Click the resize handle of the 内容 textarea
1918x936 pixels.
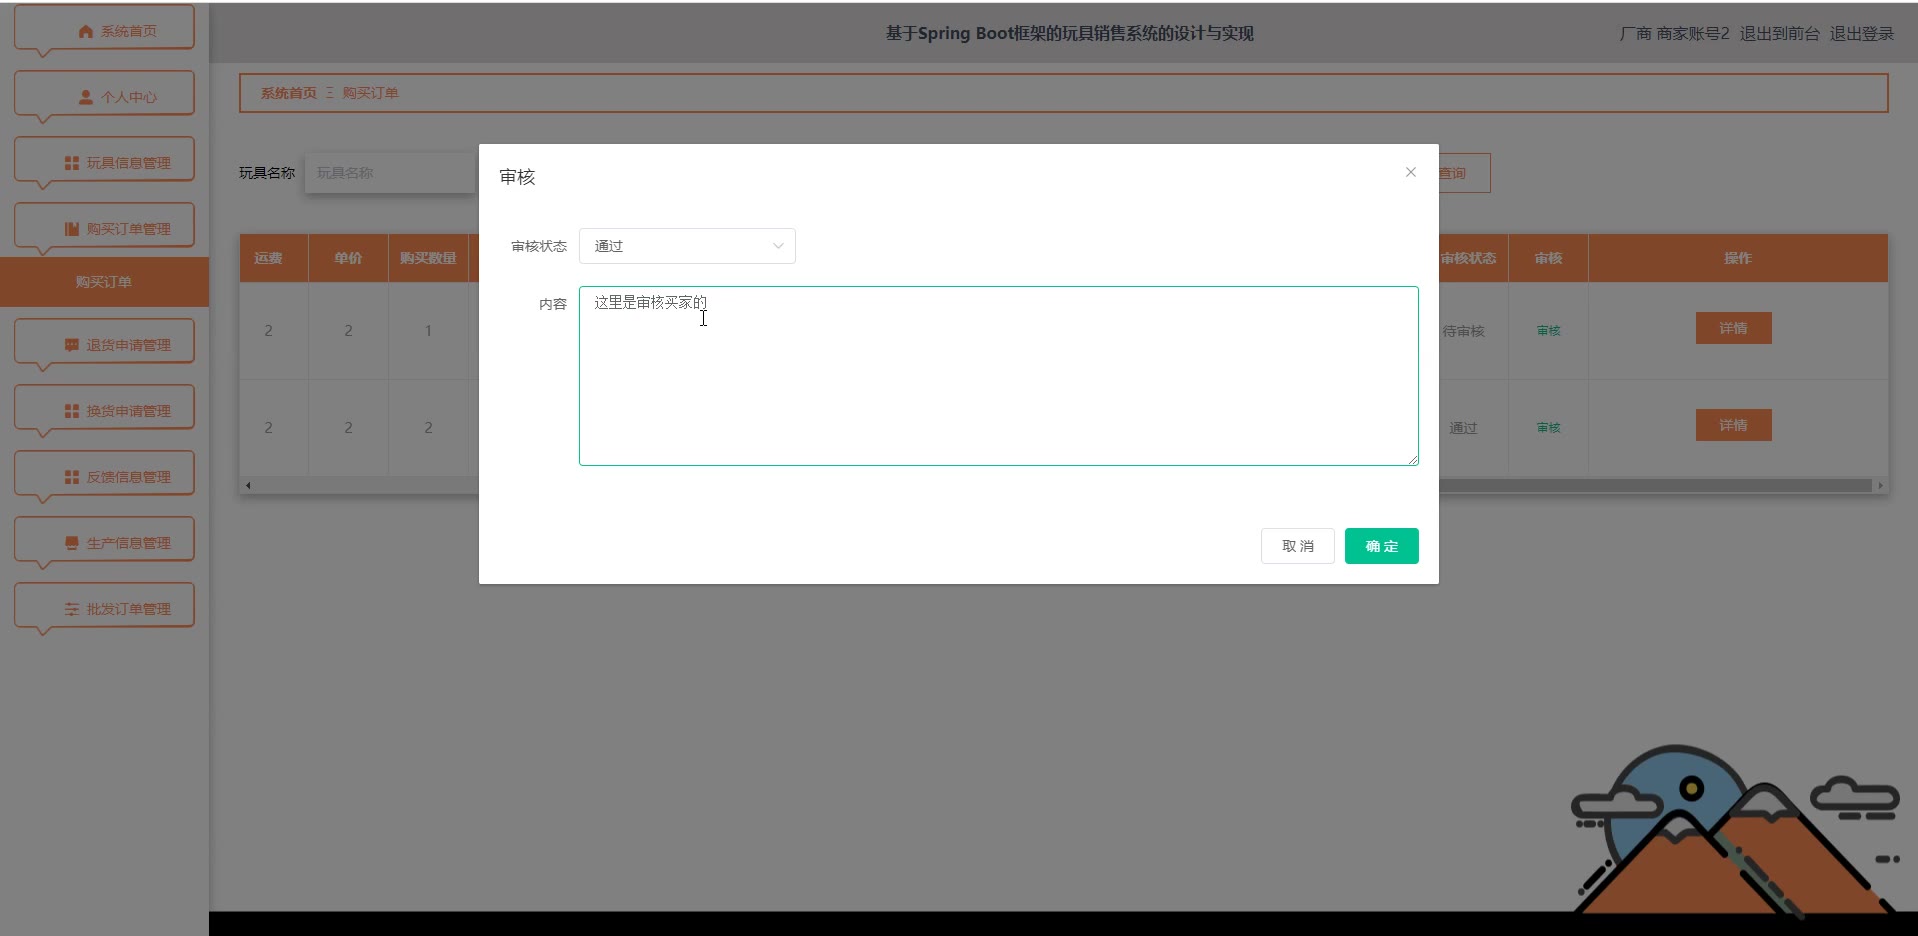(x=1413, y=460)
